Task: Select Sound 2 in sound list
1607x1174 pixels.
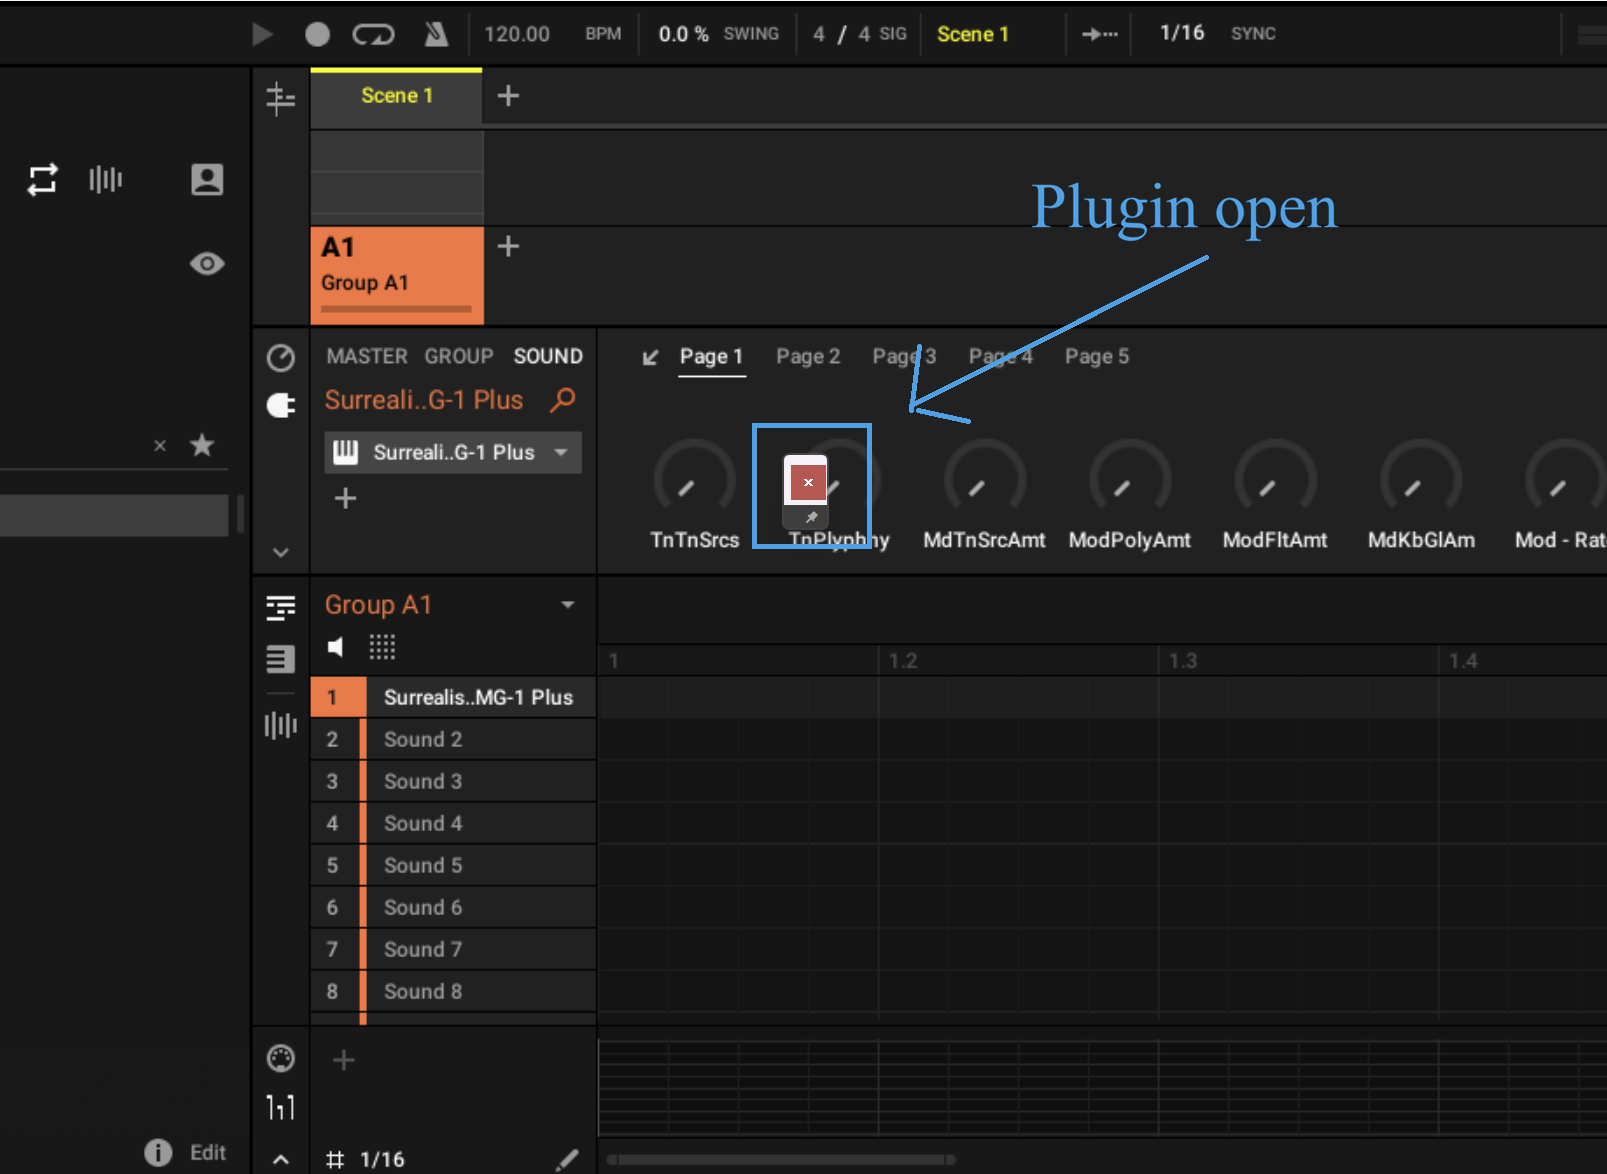Action: [453, 740]
